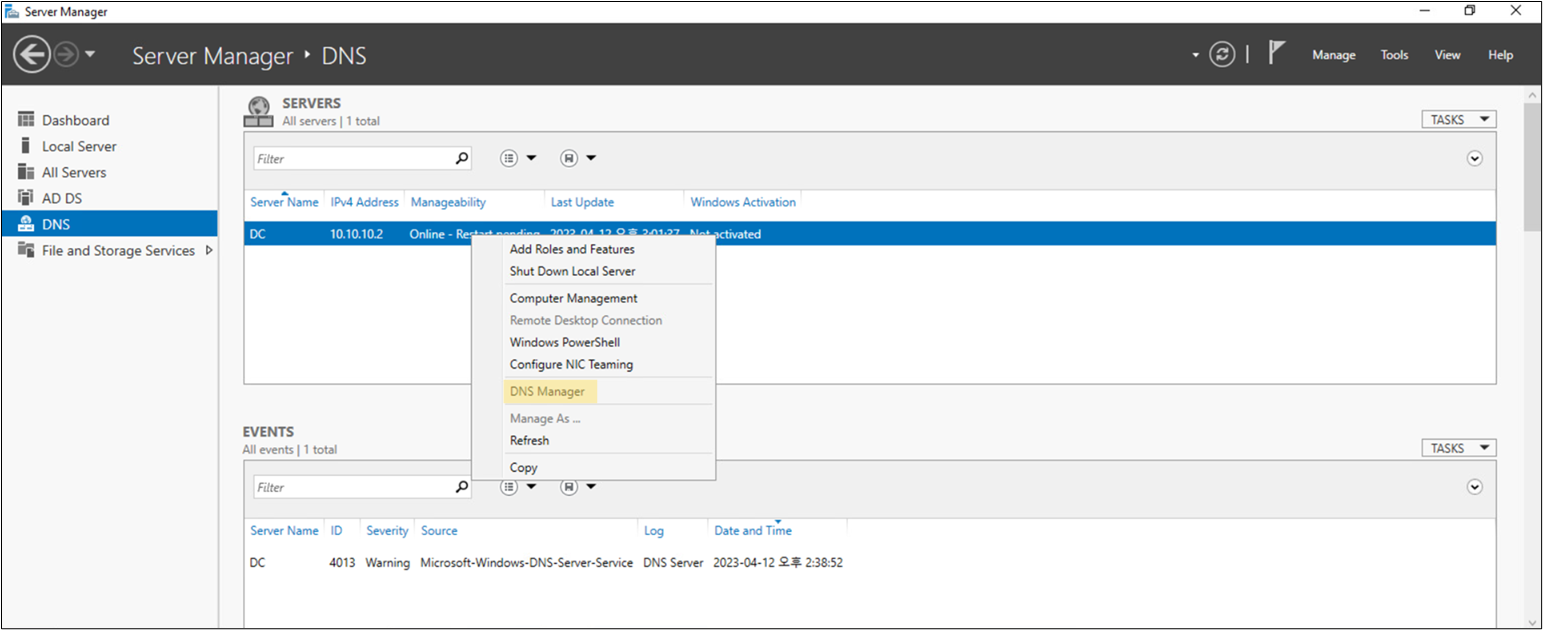
Task: Click the All Servers sidebar icon
Action: point(26,171)
